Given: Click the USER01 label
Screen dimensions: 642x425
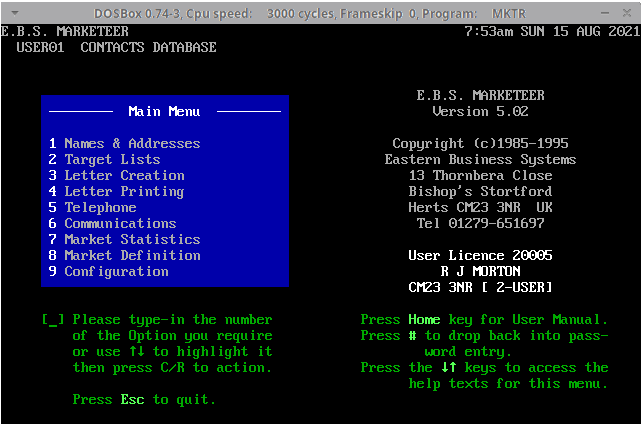Looking at the screenshot, I should coord(41,47).
